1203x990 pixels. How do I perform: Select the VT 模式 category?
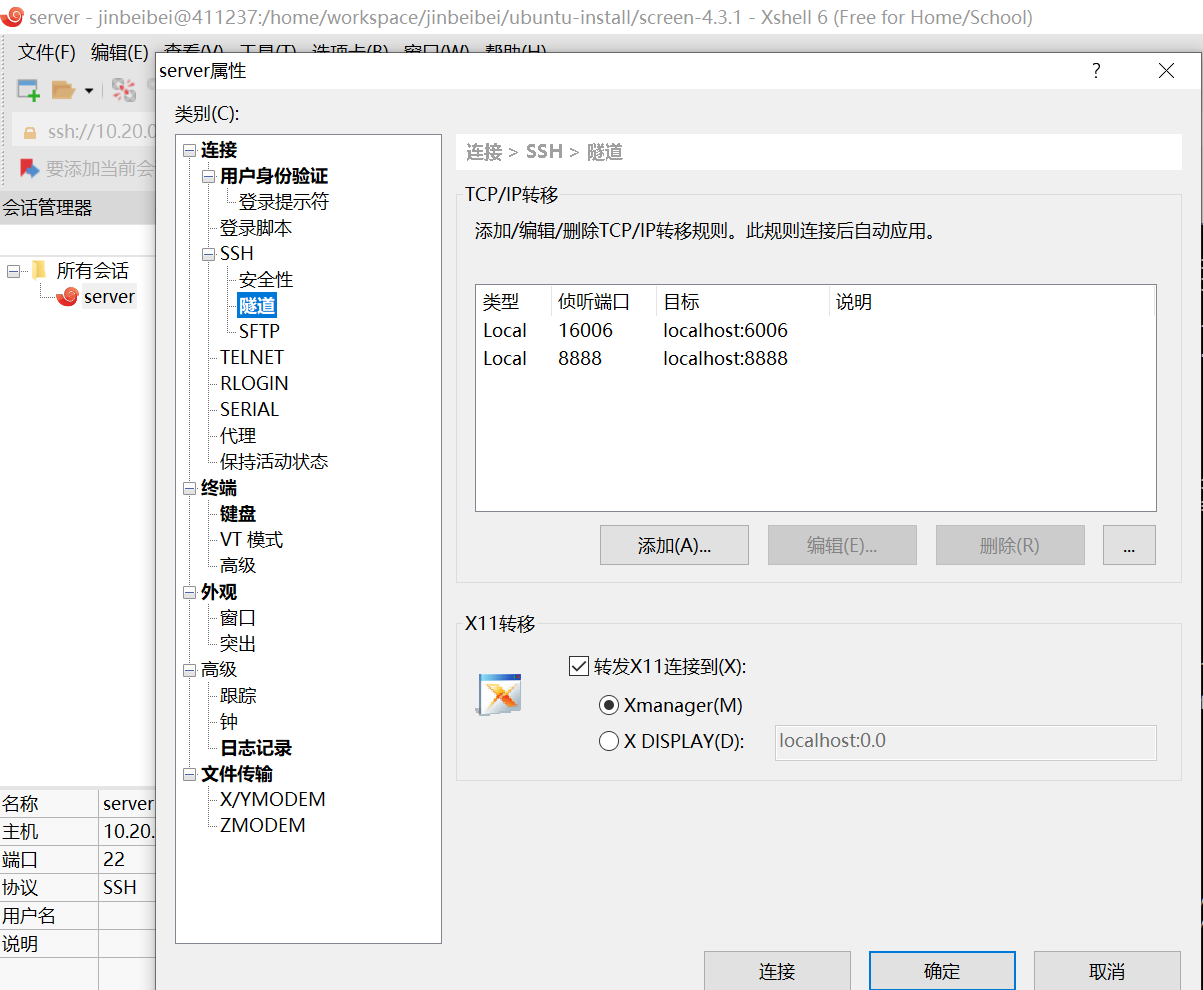251,540
